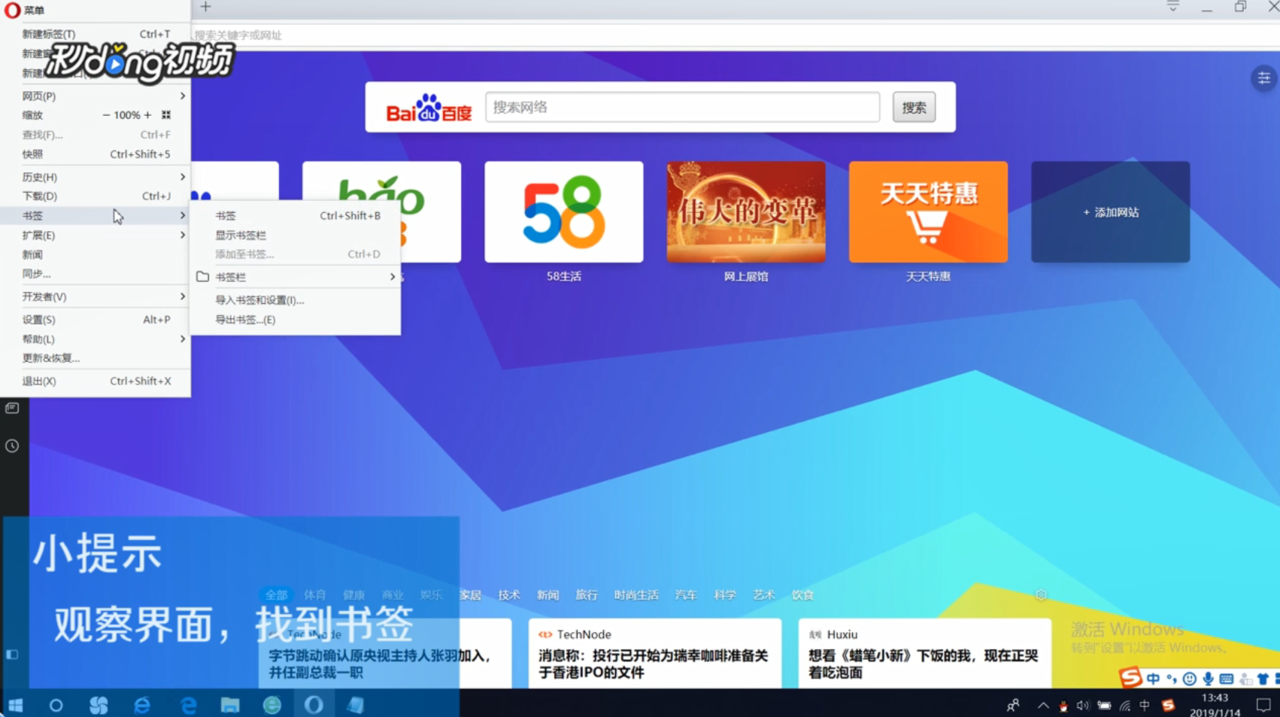Open news feed settings gear icon
Image resolution: width=1280 pixels, height=717 pixels.
coord(1041,595)
